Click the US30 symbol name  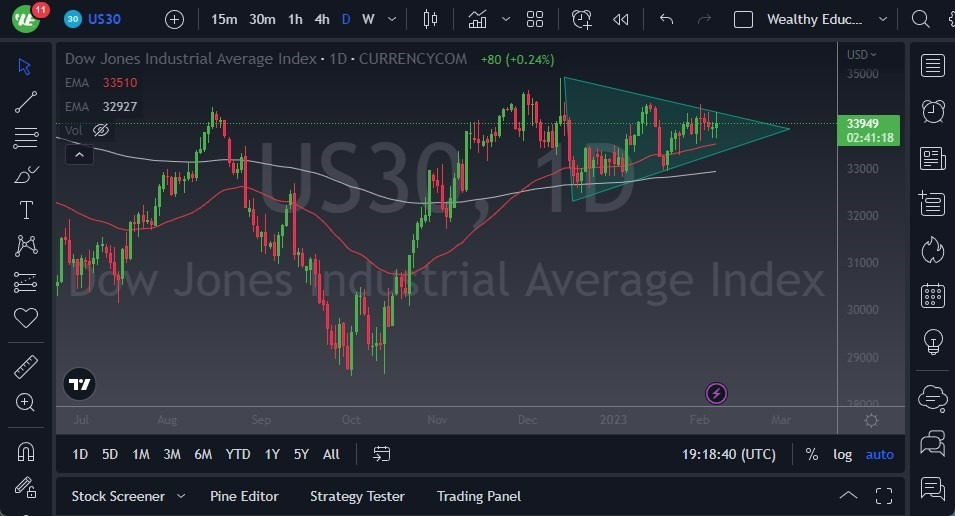point(104,19)
